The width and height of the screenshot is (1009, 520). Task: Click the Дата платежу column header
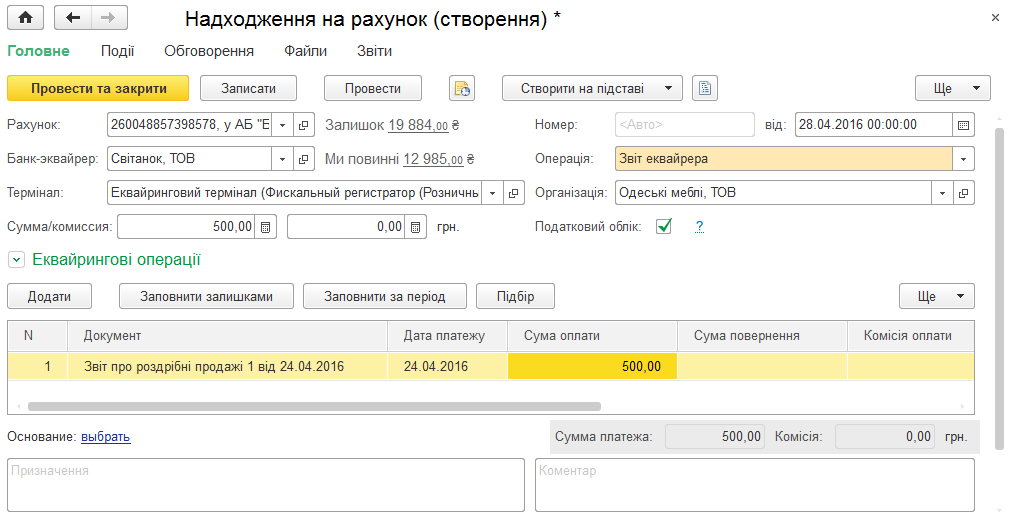coord(448,336)
